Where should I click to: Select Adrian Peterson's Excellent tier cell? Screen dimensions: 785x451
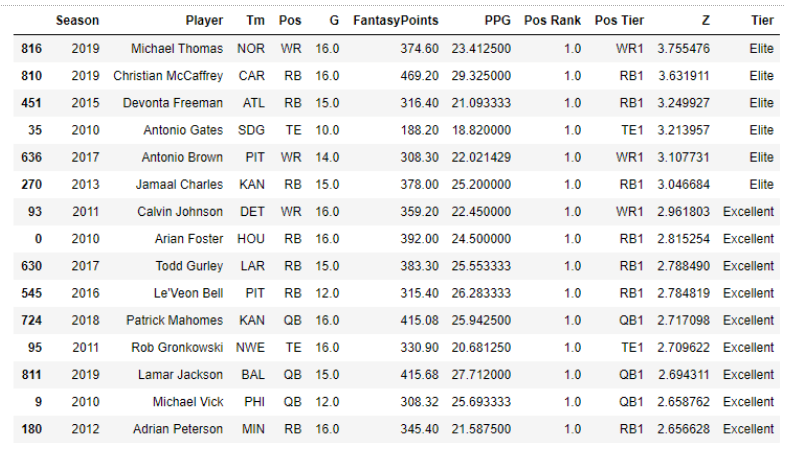pyautogui.click(x=748, y=429)
